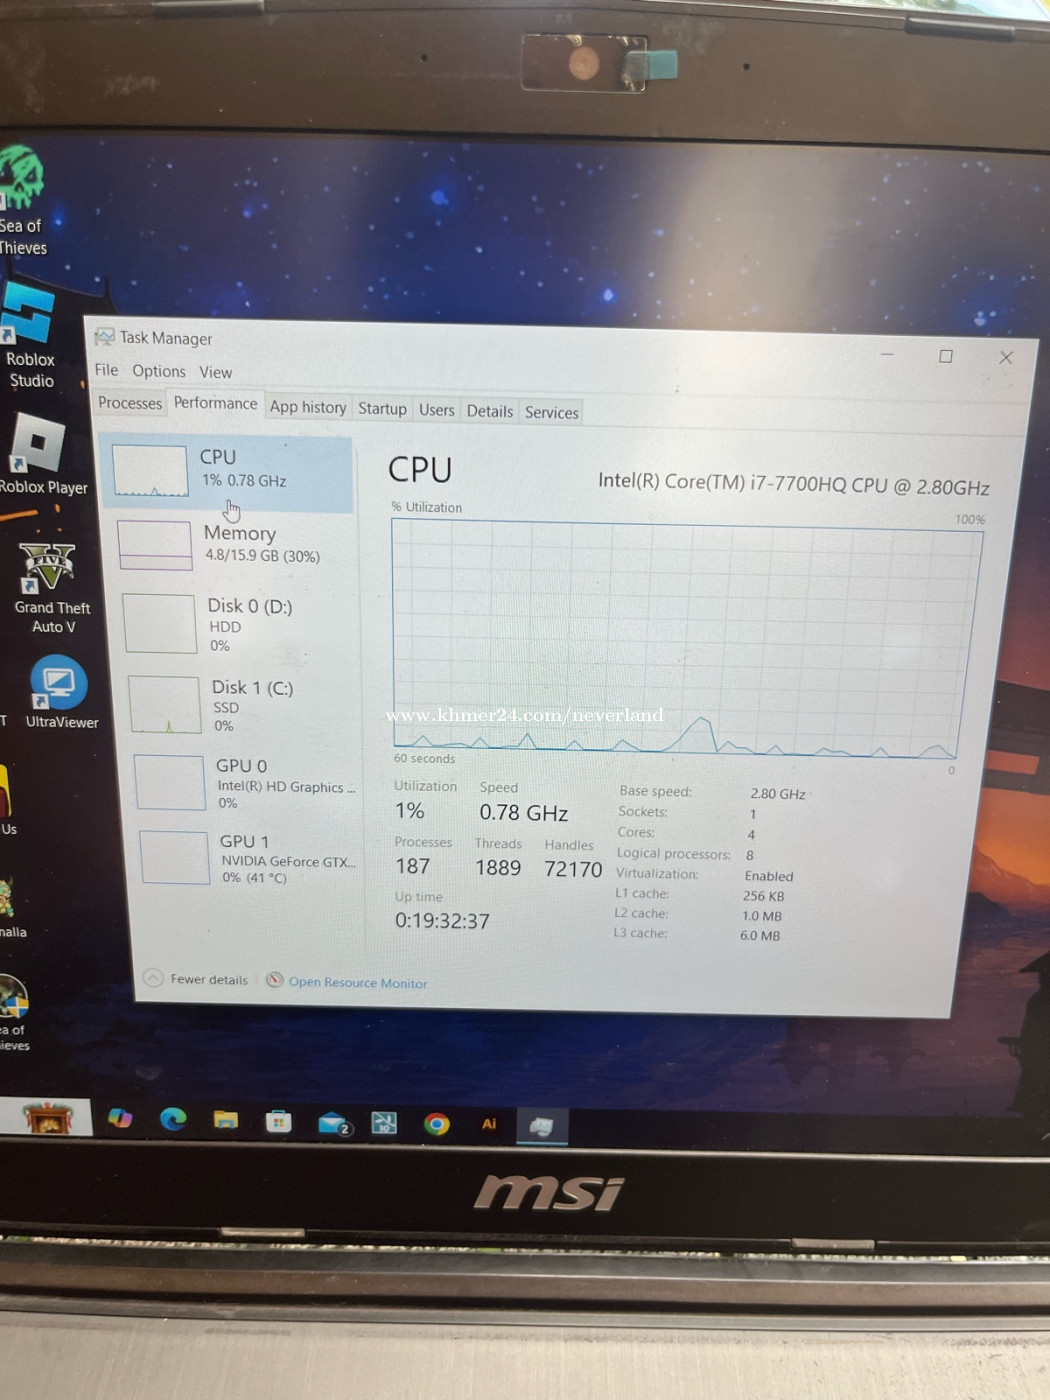Open the File menu
This screenshot has width=1050, height=1400.
106,370
